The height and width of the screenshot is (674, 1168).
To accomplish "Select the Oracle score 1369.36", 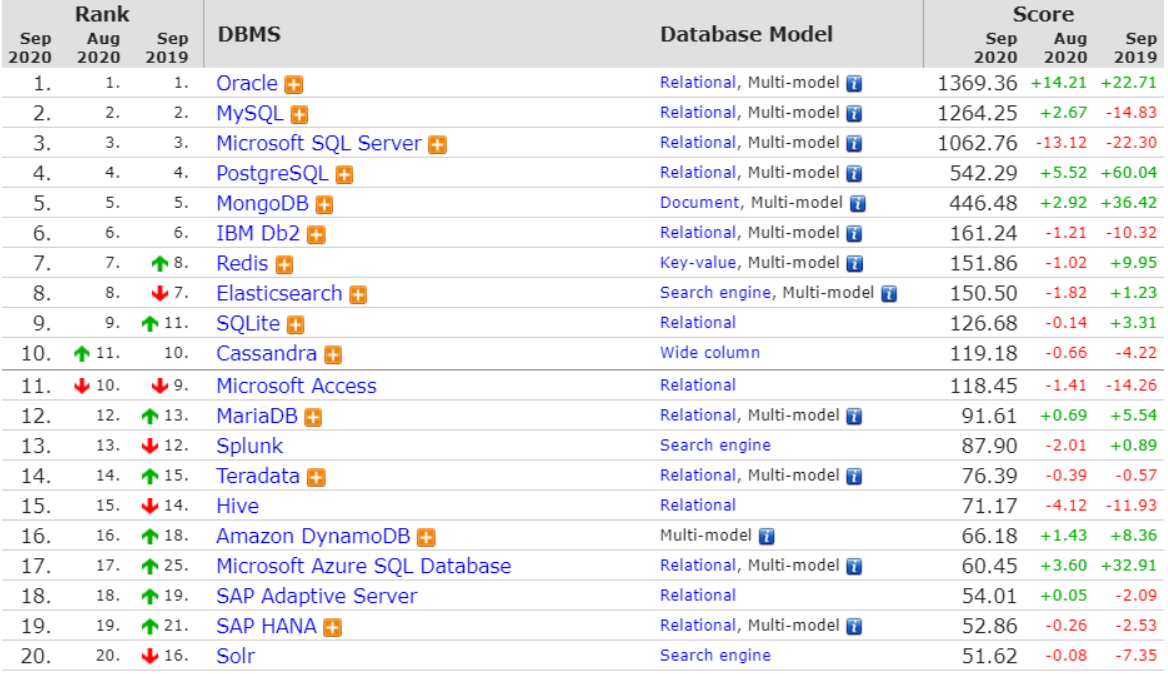I will (977, 83).
